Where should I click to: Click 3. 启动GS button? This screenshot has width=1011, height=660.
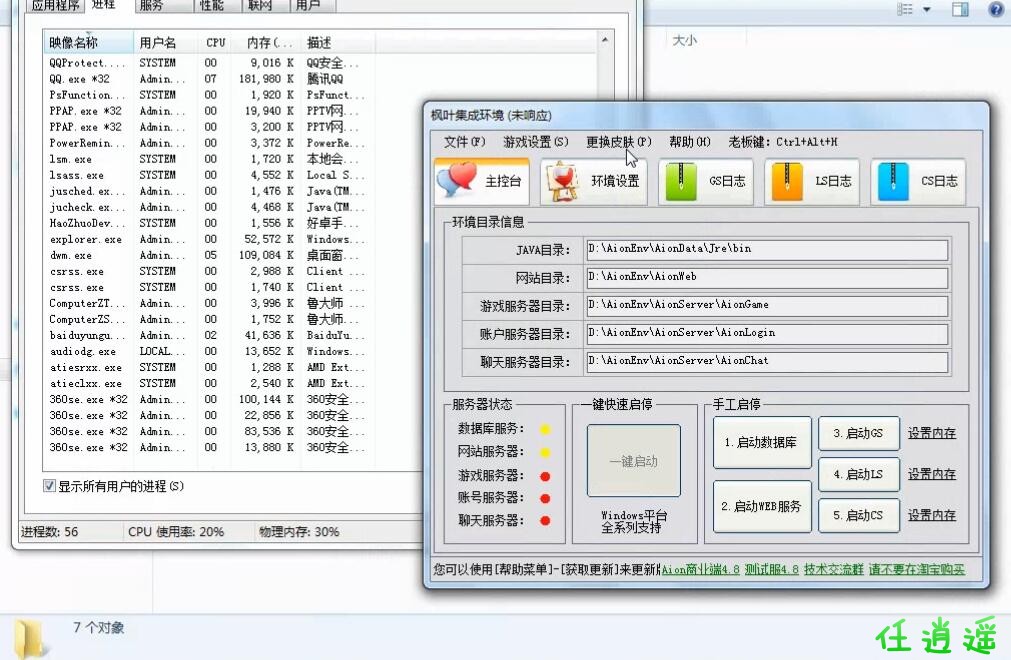(858, 433)
